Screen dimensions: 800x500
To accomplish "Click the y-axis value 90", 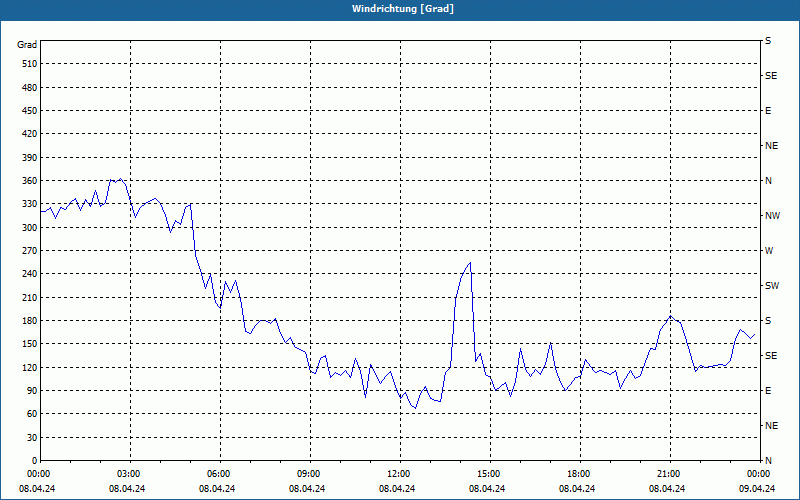I will [32, 391].
